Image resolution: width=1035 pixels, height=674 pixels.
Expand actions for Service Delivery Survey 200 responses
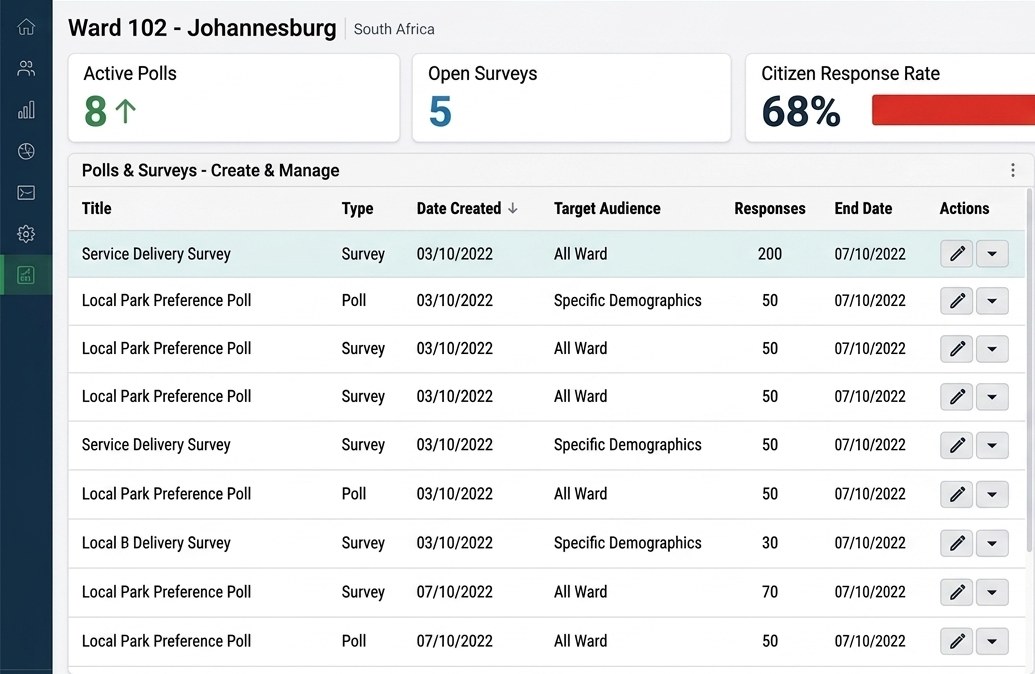[x=991, y=253]
